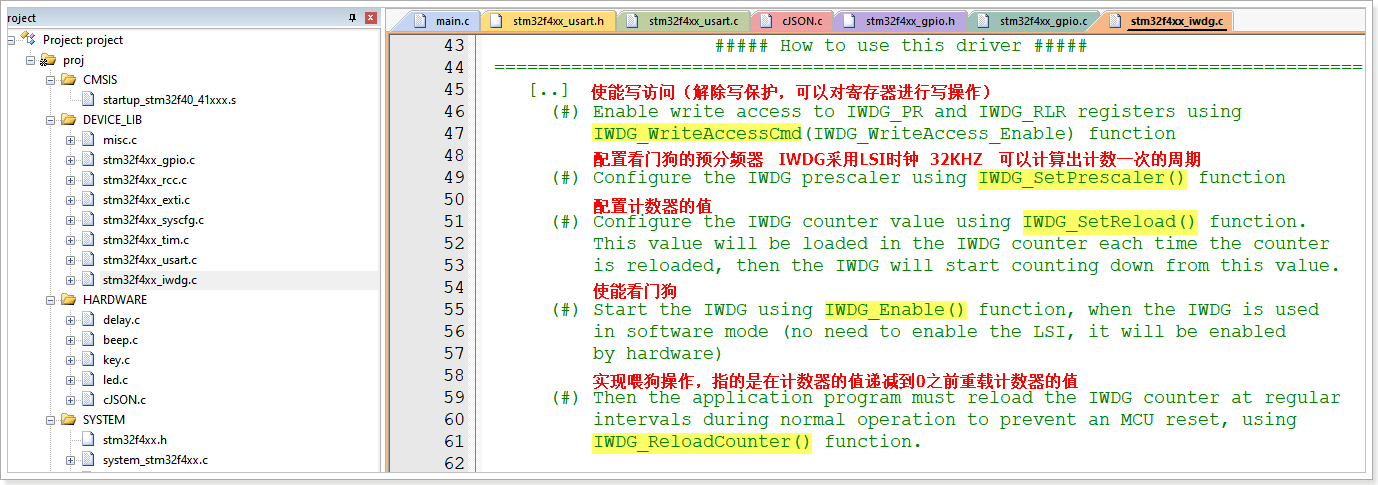This screenshot has height=485, width=1378.
Task: Collapse the 'proj' target node
Action: coord(31,60)
